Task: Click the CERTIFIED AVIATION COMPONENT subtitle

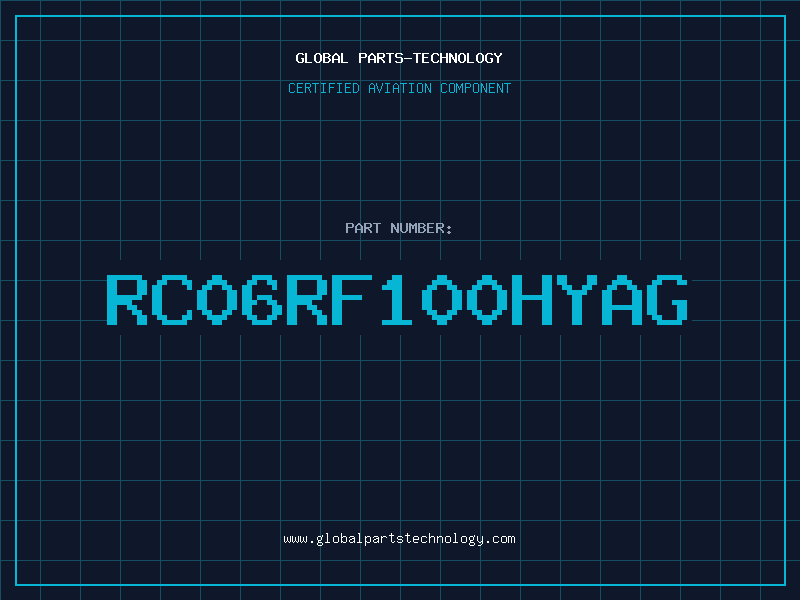Action: click(x=399, y=88)
